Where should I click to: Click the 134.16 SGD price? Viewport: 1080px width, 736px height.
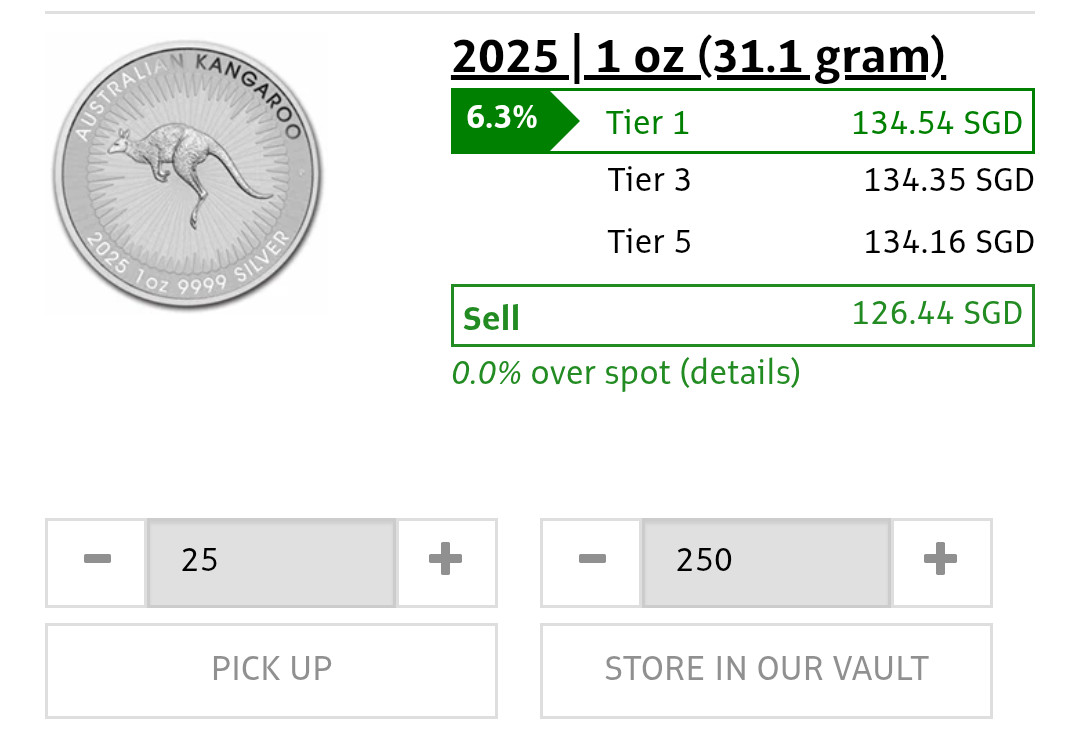948,242
